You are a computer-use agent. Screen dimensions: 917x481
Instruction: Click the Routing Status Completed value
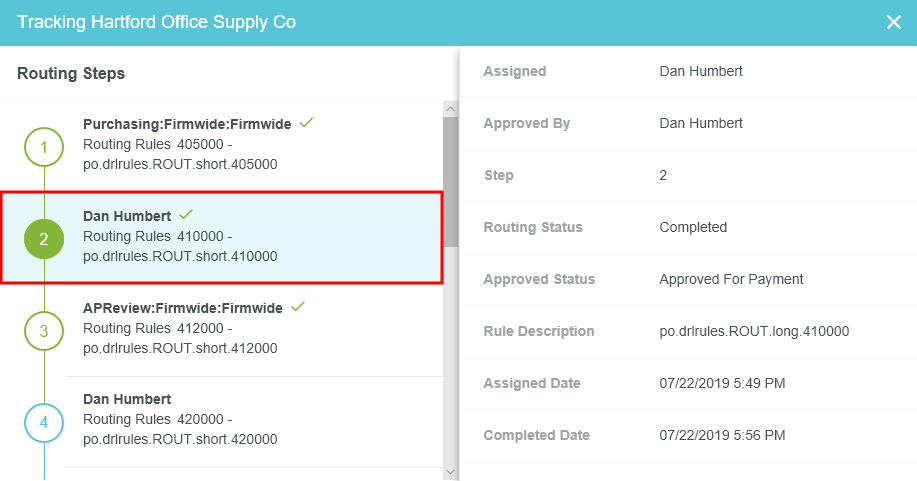click(693, 227)
